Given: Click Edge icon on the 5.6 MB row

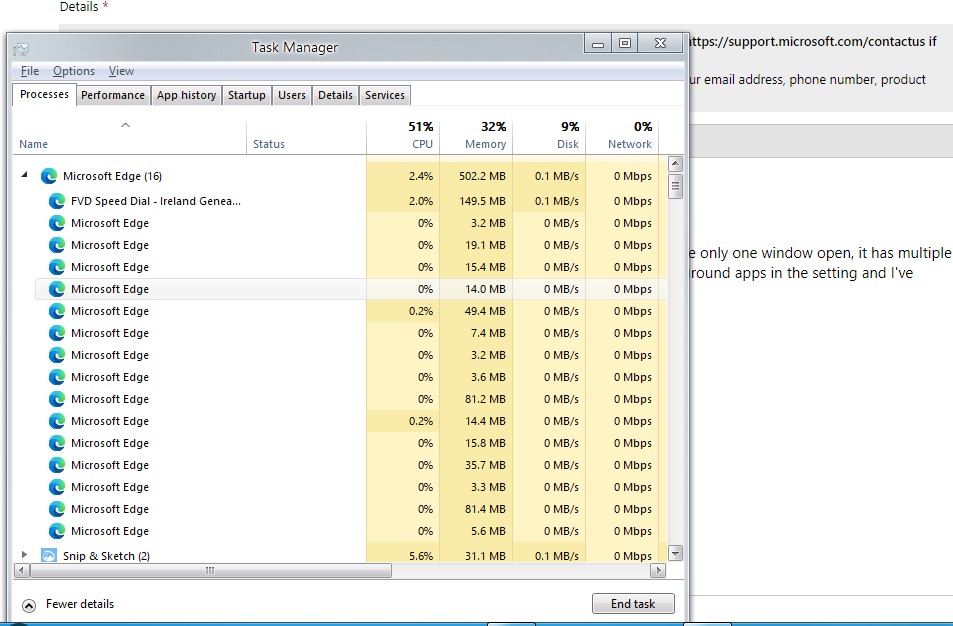Looking at the screenshot, I should tap(57, 531).
